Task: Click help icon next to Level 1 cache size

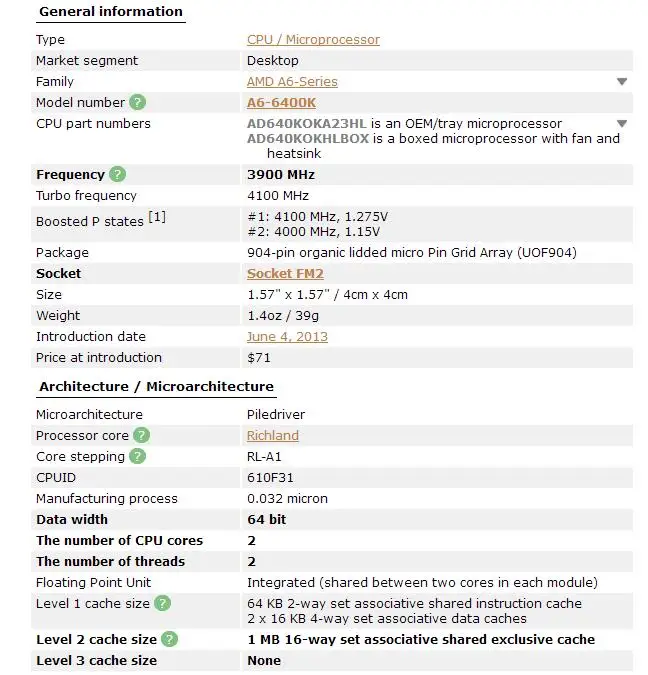Action: coord(162,603)
